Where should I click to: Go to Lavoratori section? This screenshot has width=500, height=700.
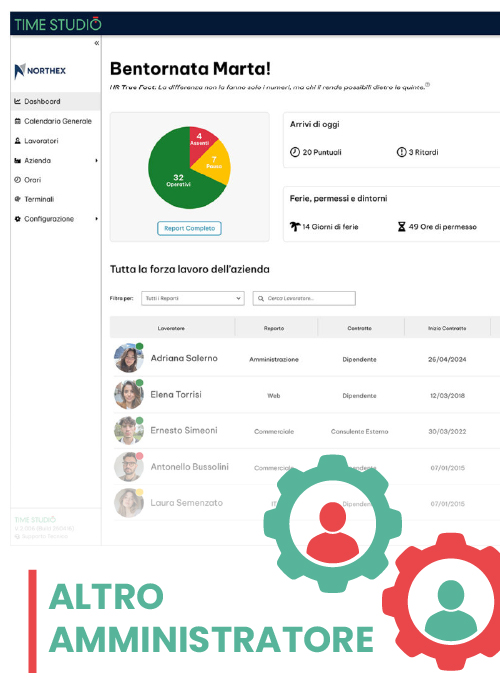41,141
